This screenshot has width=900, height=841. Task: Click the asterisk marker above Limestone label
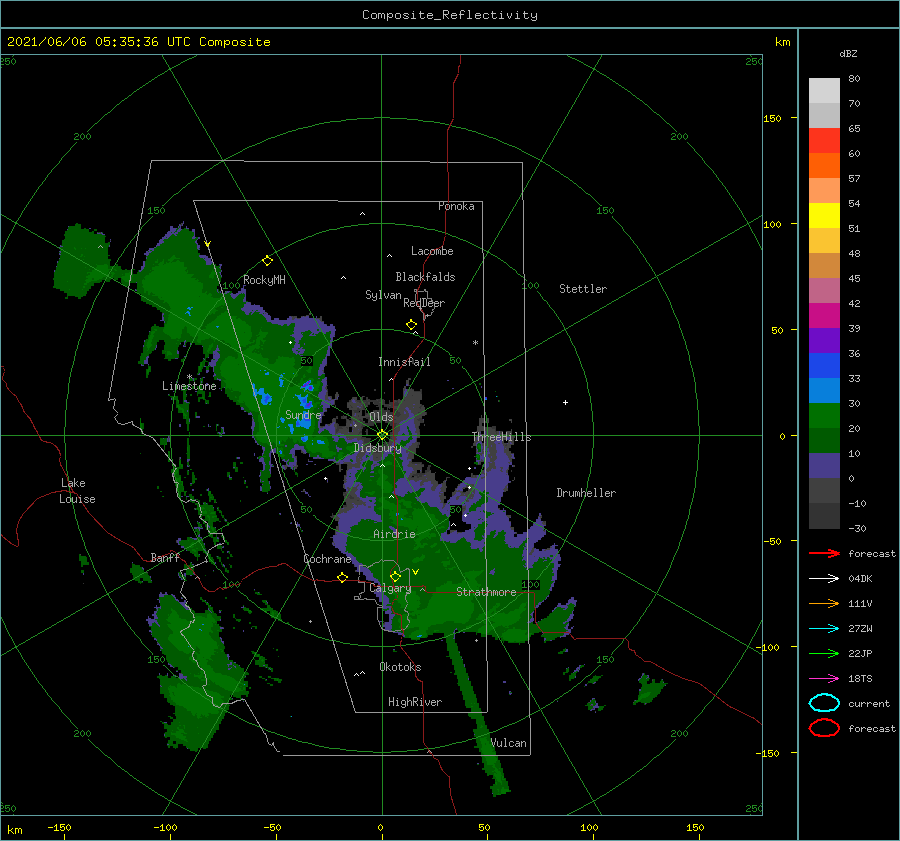(189, 377)
